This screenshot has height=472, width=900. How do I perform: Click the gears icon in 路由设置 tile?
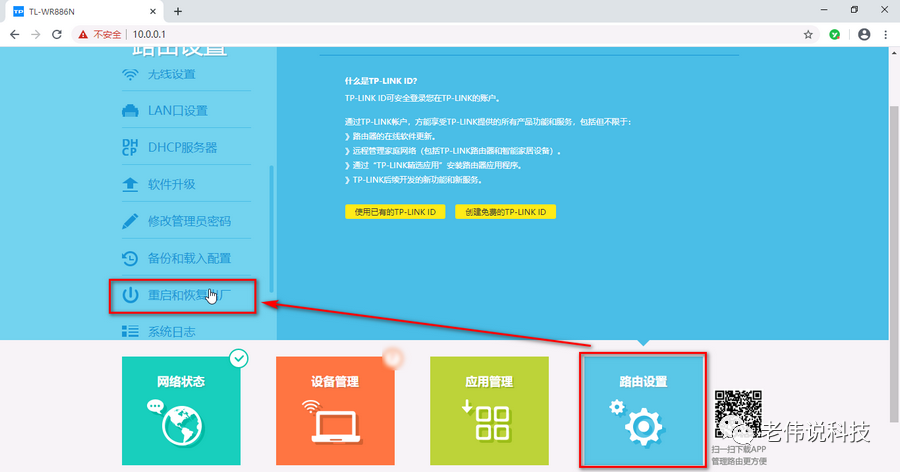click(637, 423)
